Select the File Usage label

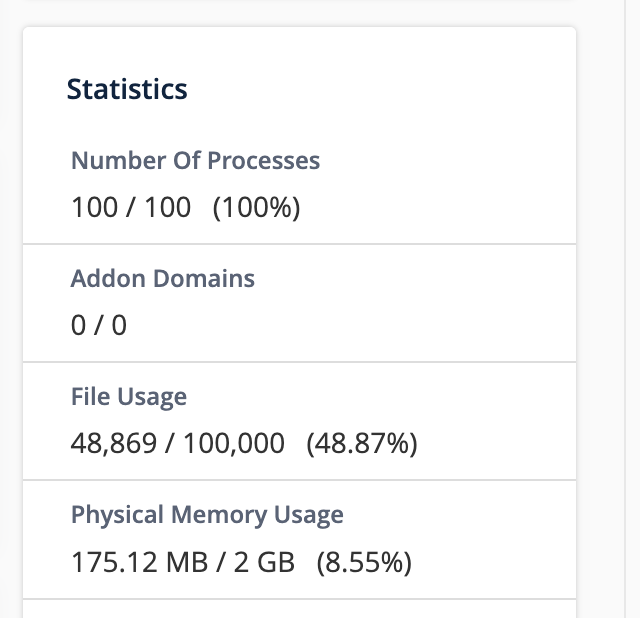[129, 397]
